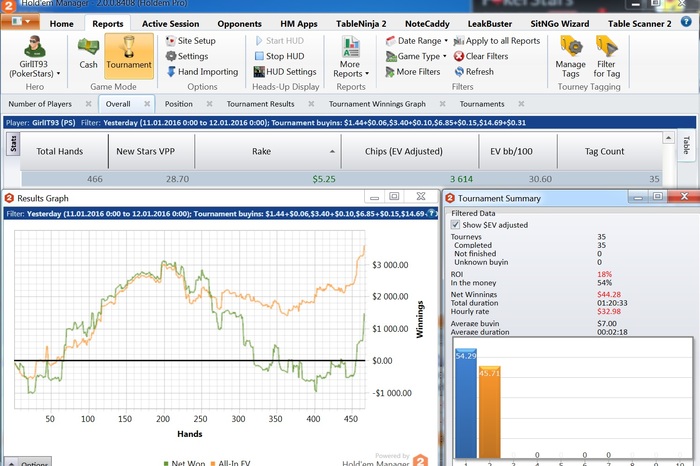
Task: Clear Filters with red X icon
Action: [481, 56]
